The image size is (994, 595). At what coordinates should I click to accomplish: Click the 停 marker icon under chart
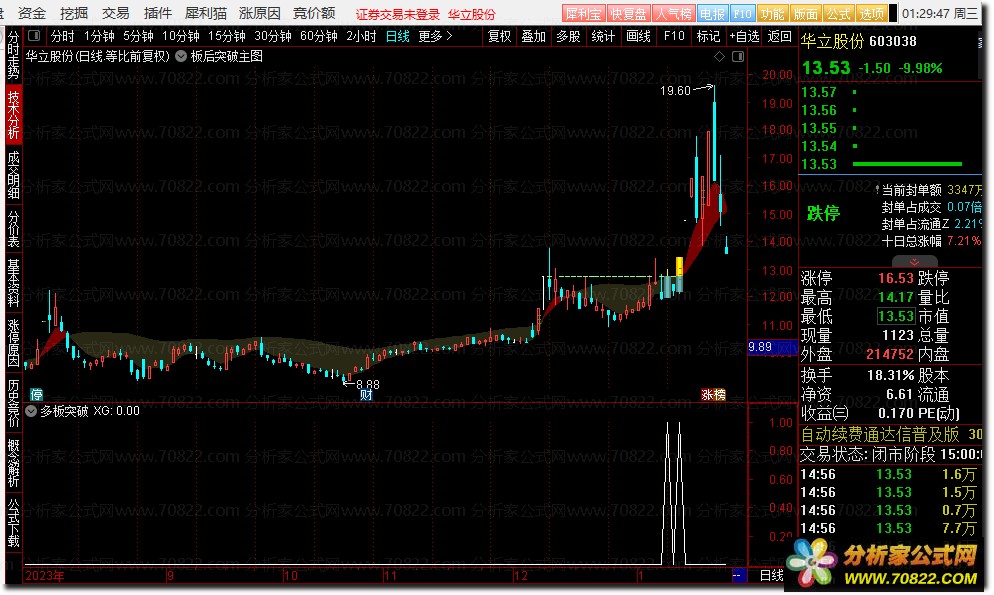point(37,395)
